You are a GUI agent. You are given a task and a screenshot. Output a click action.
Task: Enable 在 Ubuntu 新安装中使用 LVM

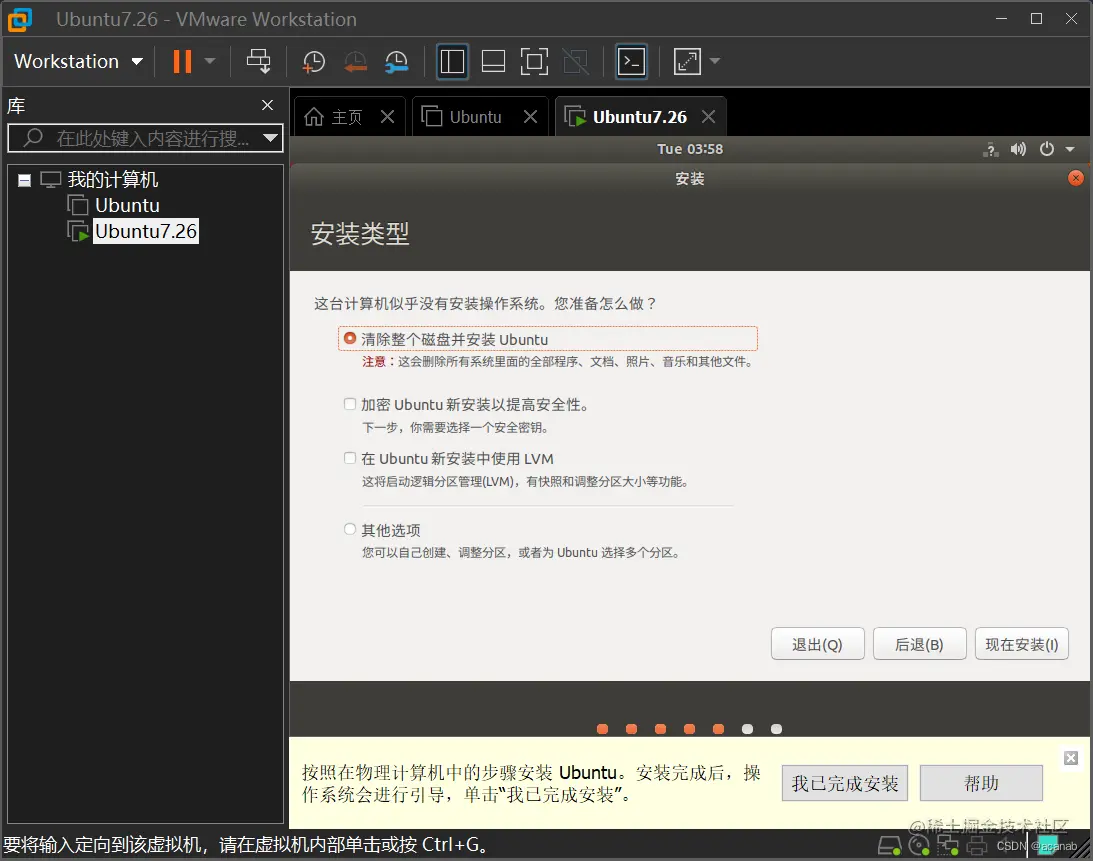point(350,458)
